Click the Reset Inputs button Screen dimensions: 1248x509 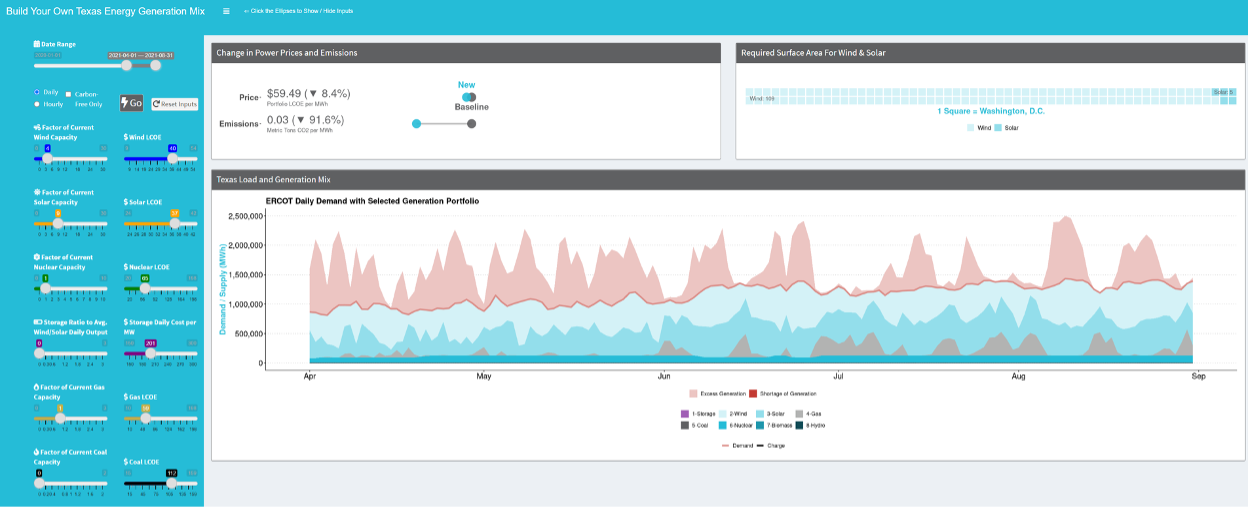point(175,103)
